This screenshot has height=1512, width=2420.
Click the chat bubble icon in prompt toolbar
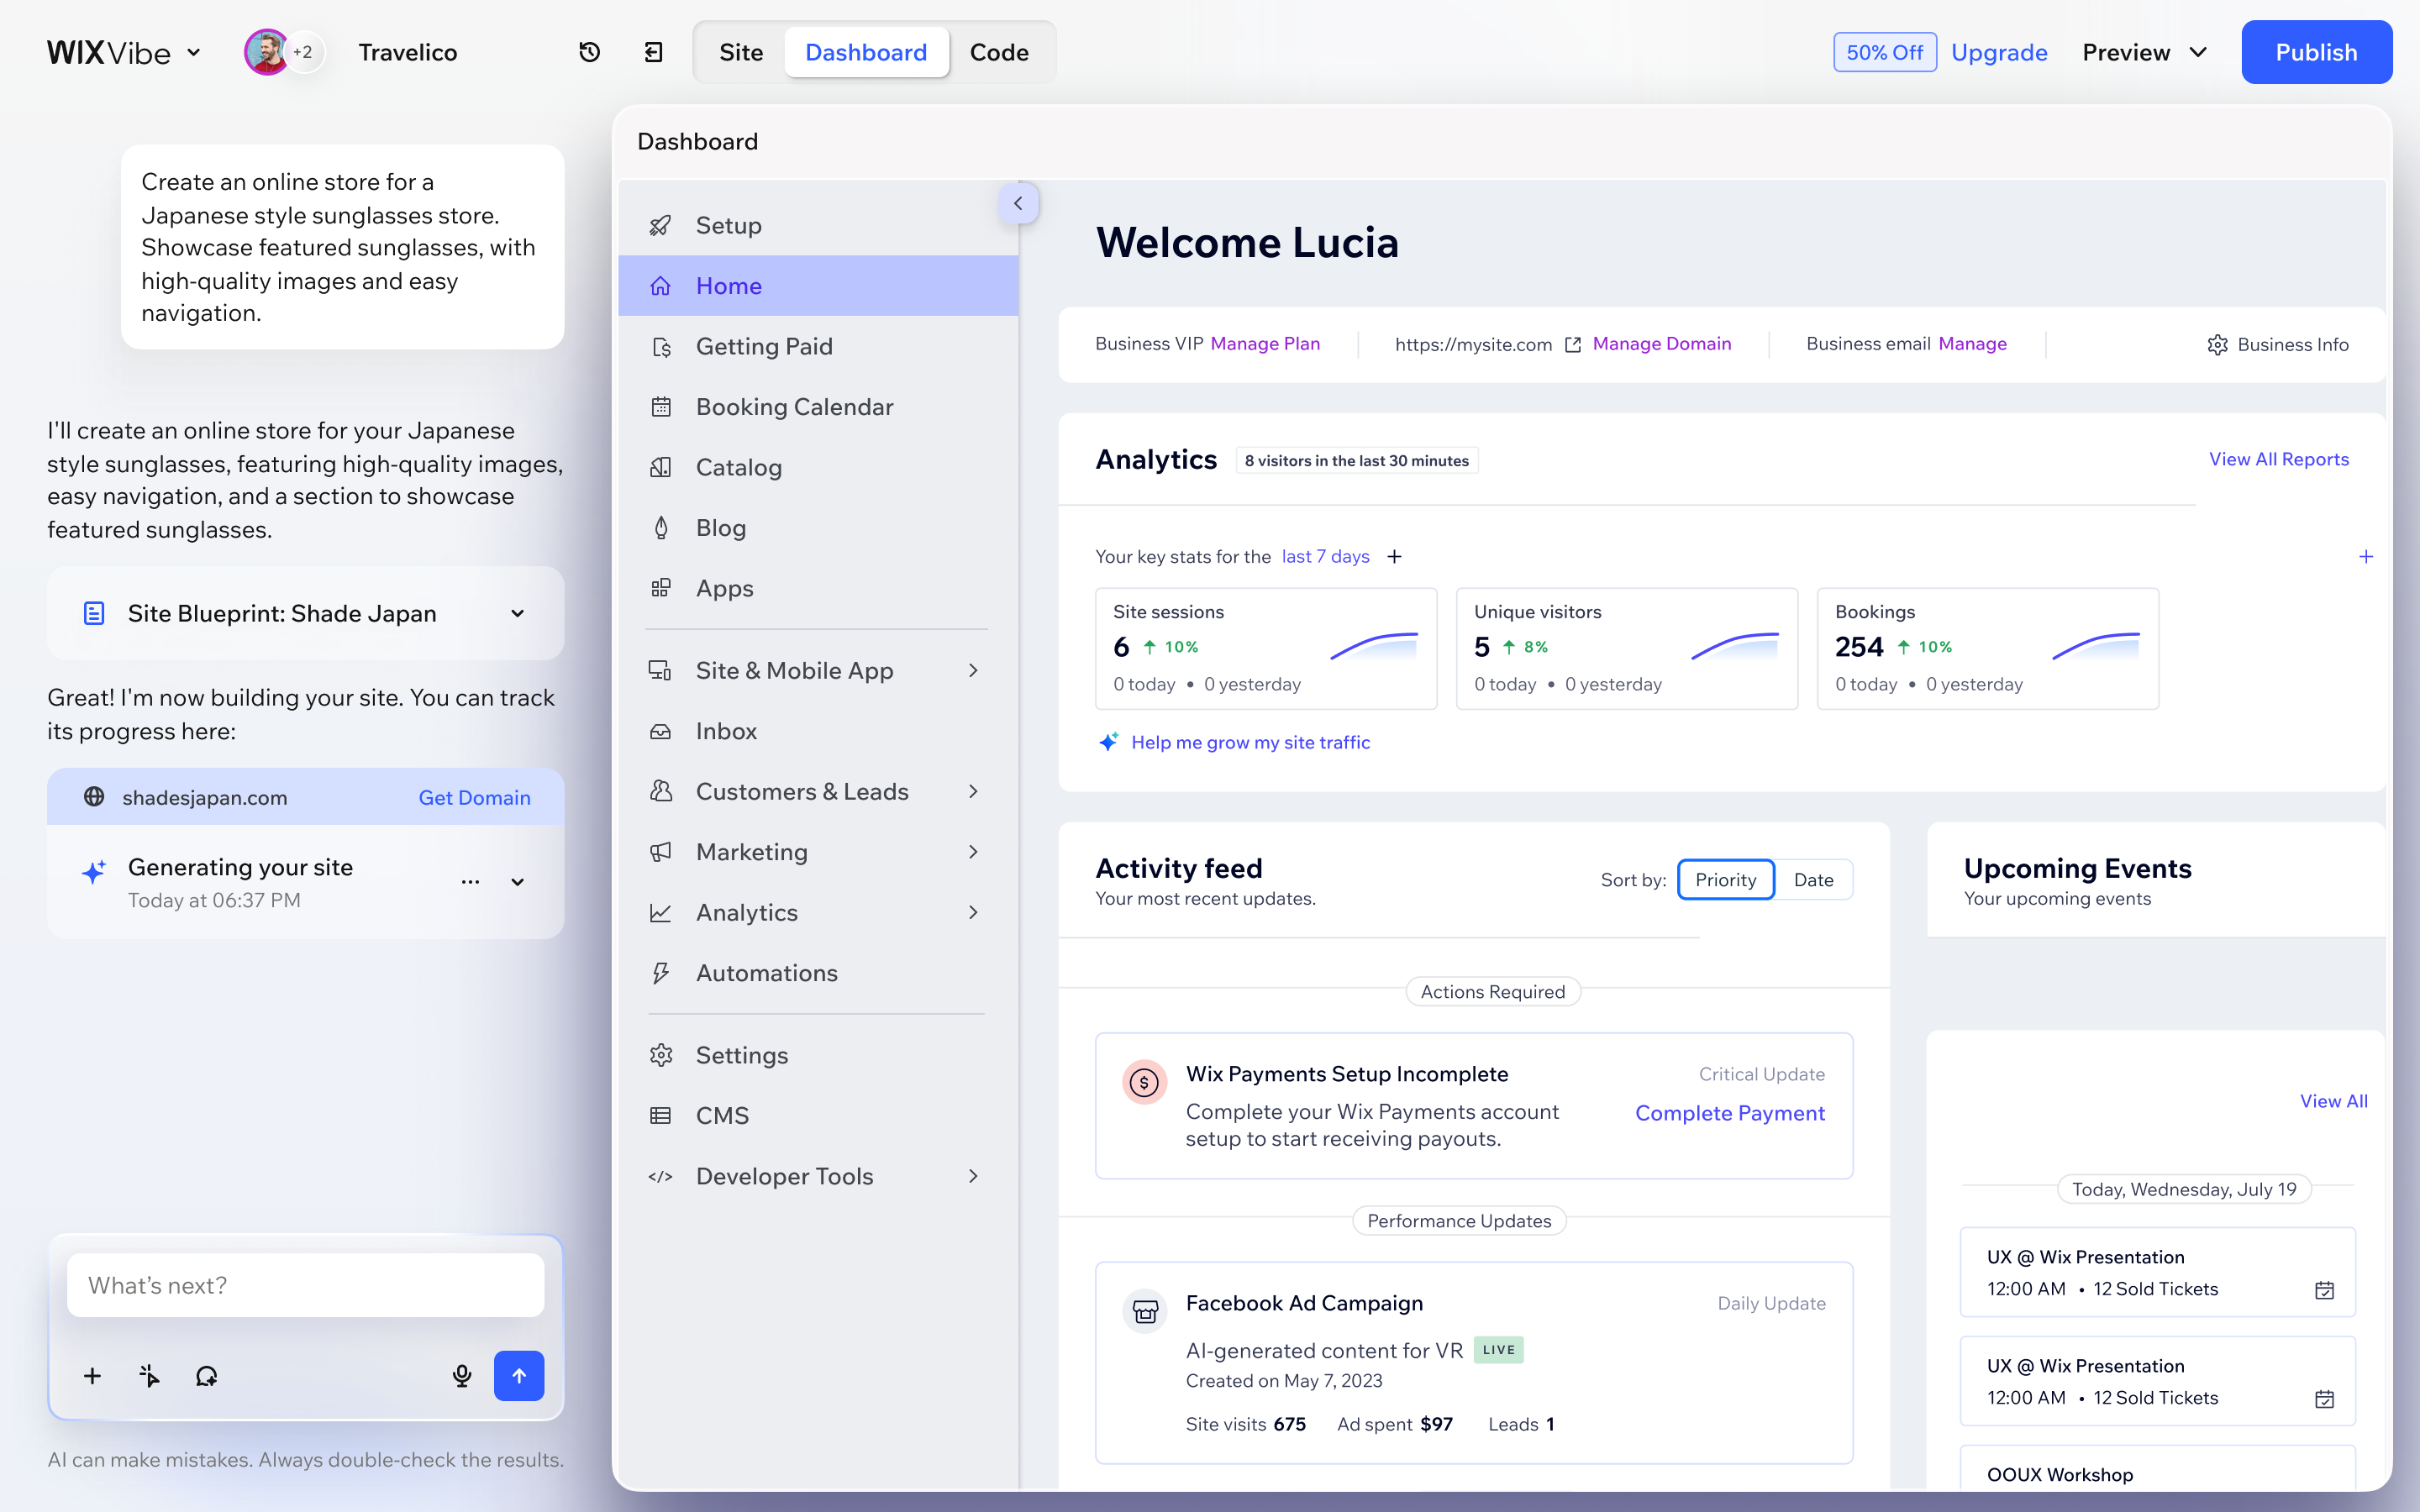(x=207, y=1376)
